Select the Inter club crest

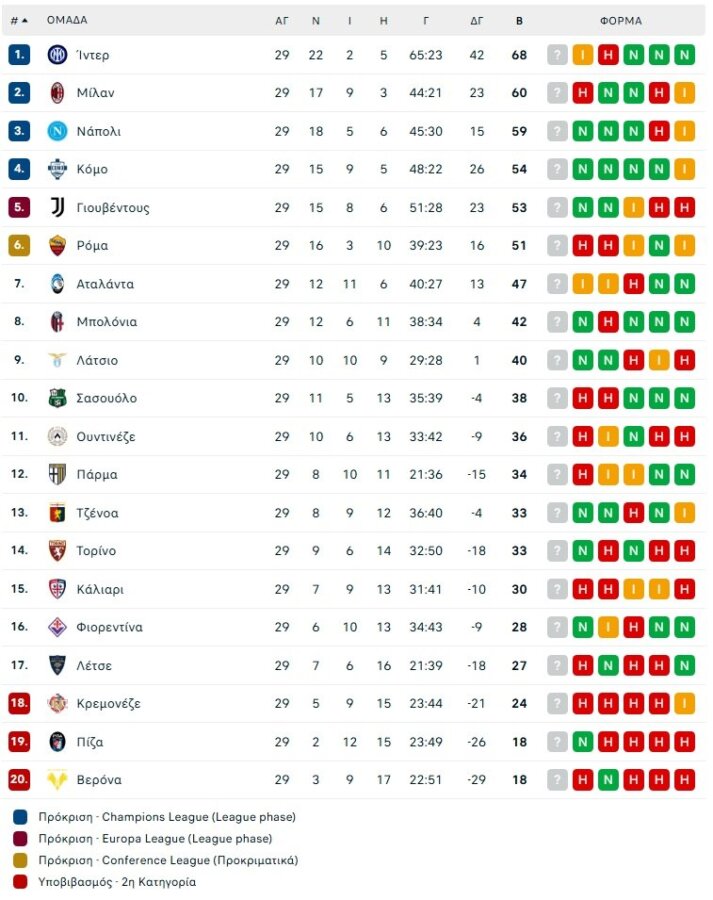point(55,55)
